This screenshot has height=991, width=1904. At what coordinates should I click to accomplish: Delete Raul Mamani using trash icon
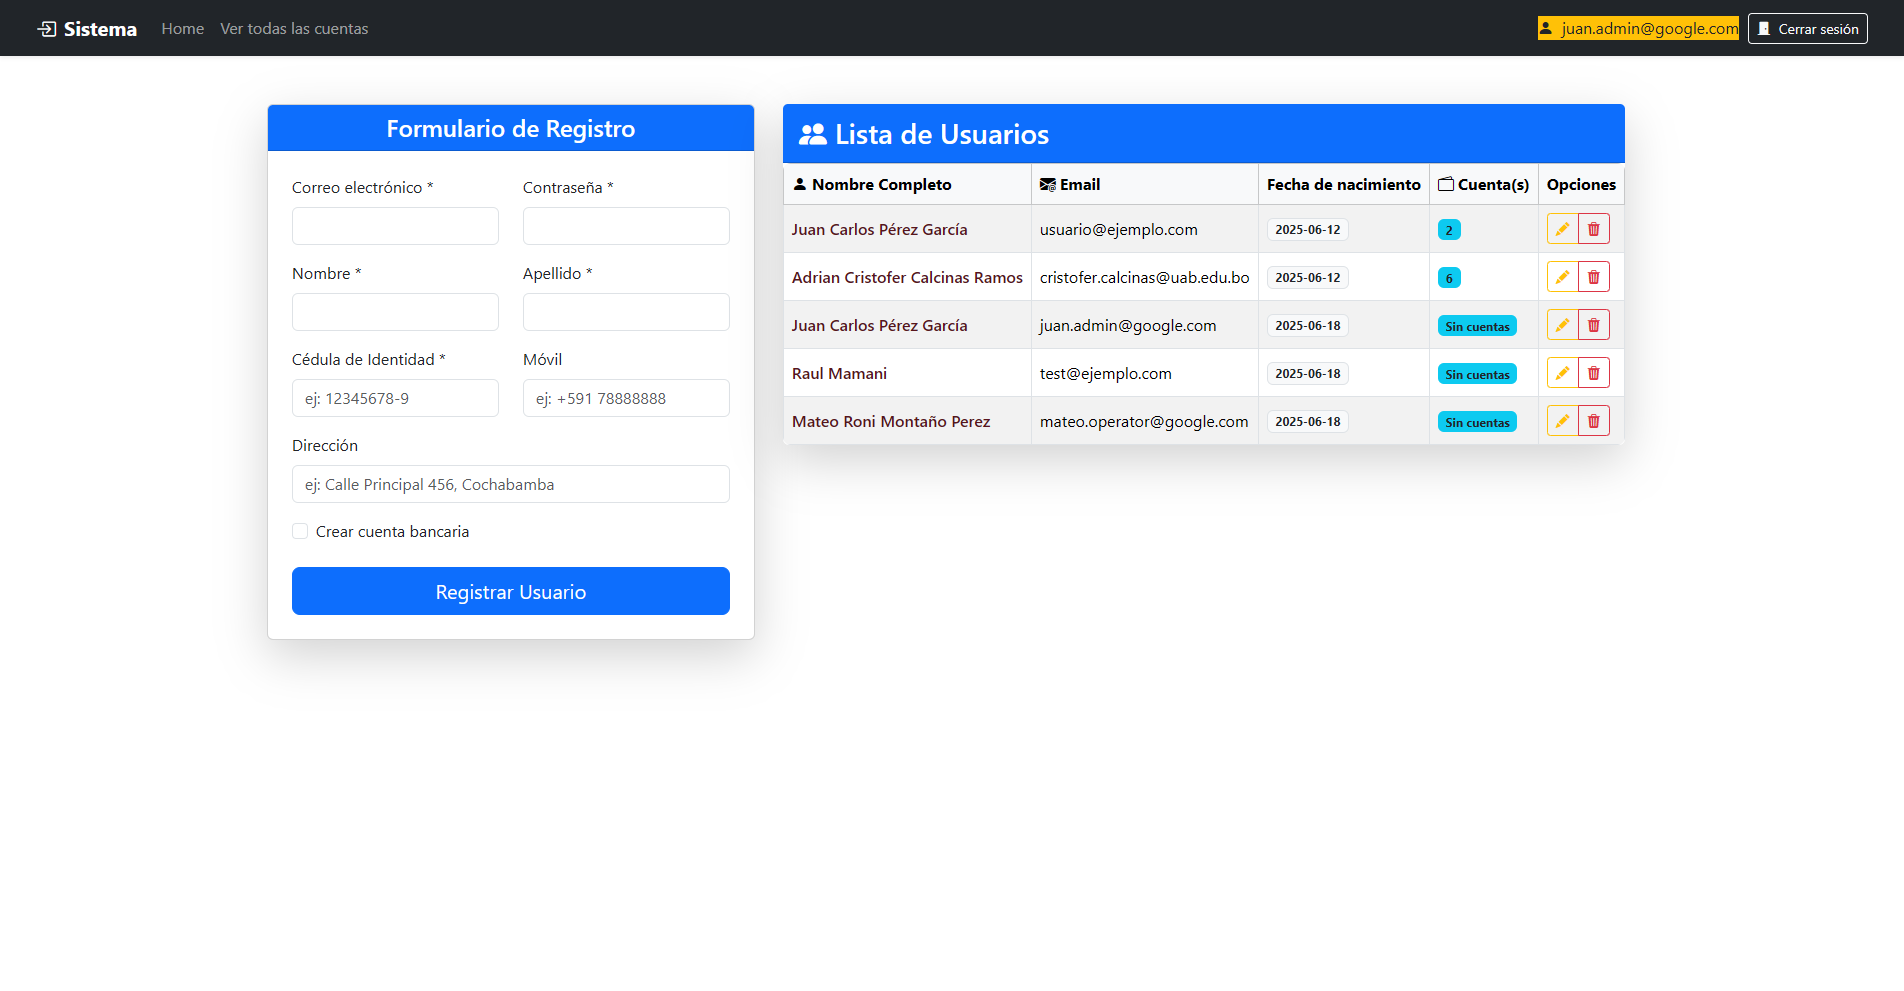(x=1594, y=373)
